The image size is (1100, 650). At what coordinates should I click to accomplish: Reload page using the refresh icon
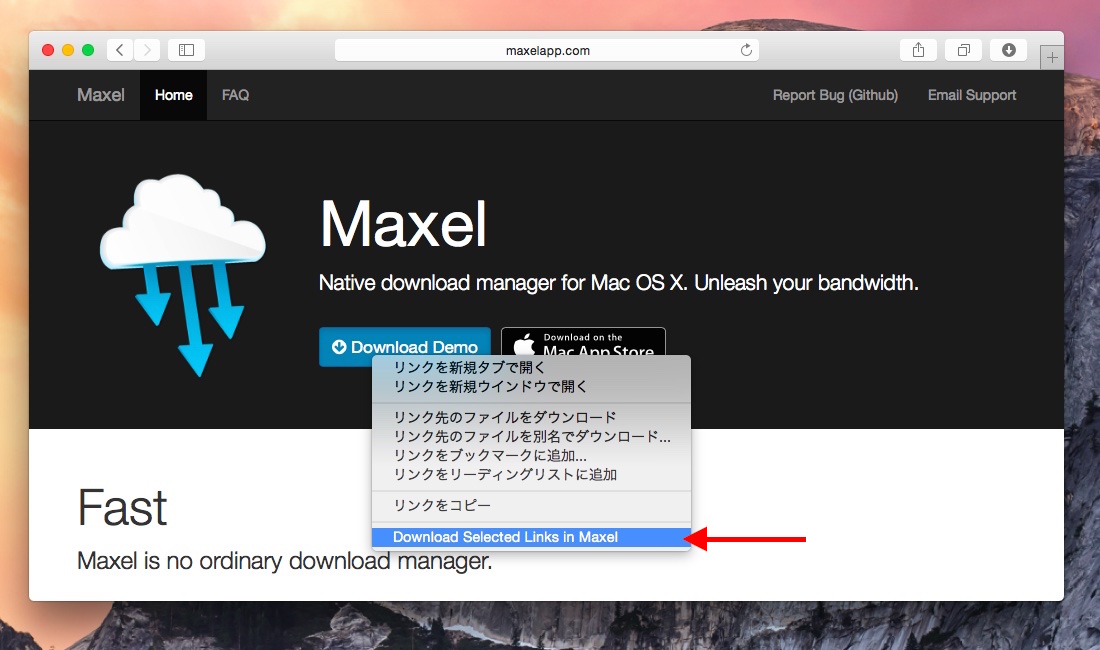coord(746,50)
